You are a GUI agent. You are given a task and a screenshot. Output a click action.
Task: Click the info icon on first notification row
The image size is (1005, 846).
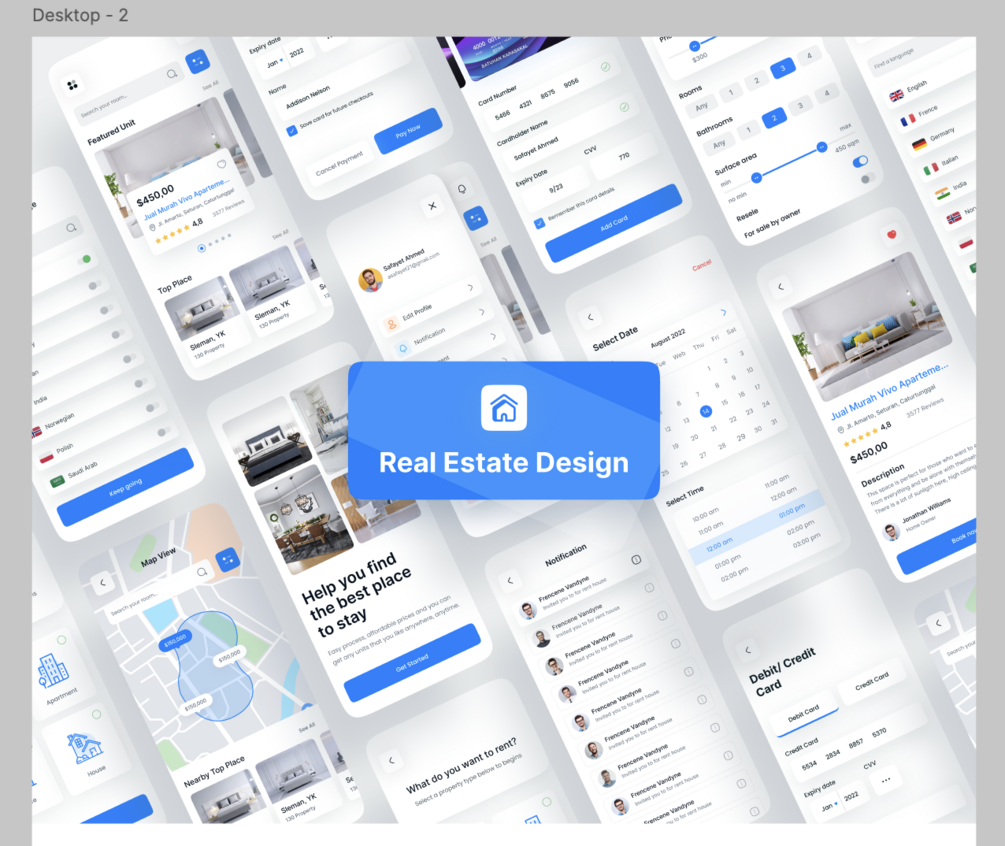click(x=636, y=560)
